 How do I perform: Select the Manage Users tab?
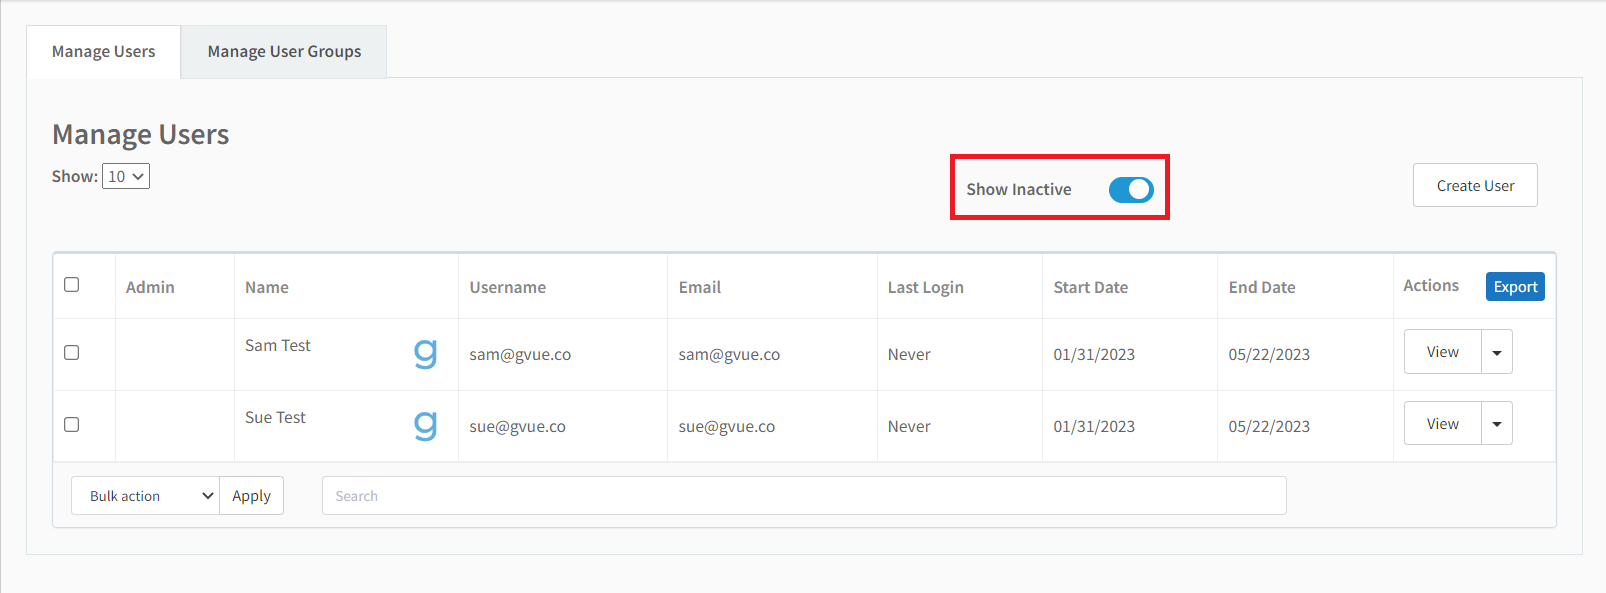point(104,52)
